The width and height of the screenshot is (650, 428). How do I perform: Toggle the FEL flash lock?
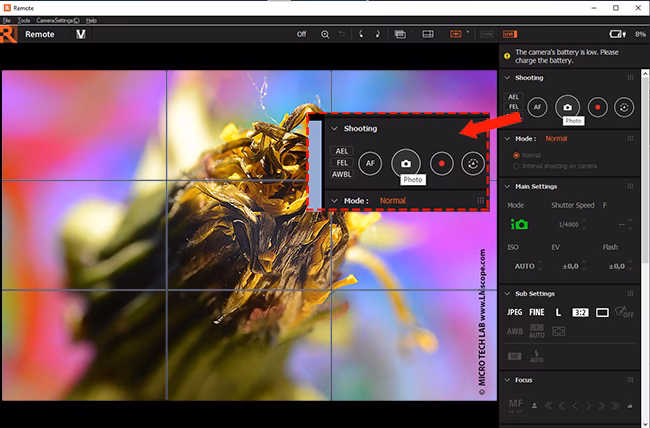pyautogui.click(x=514, y=107)
